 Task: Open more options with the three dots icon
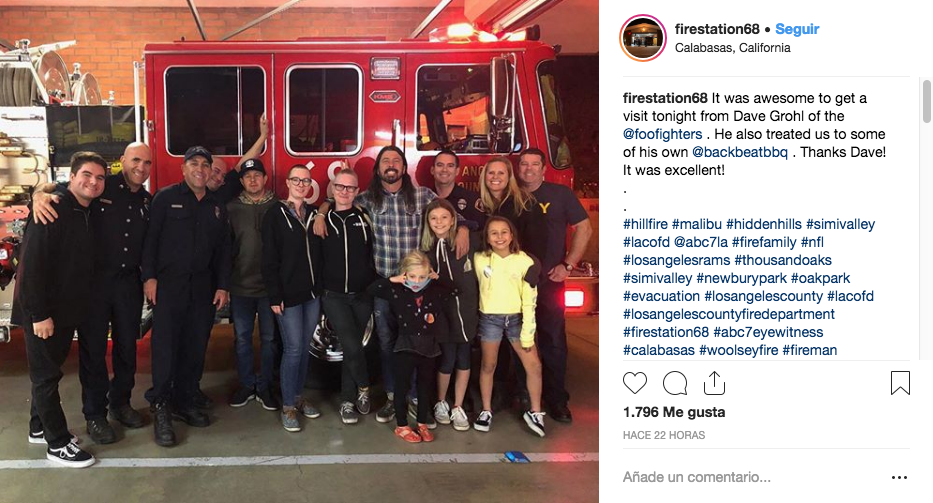(x=899, y=477)
